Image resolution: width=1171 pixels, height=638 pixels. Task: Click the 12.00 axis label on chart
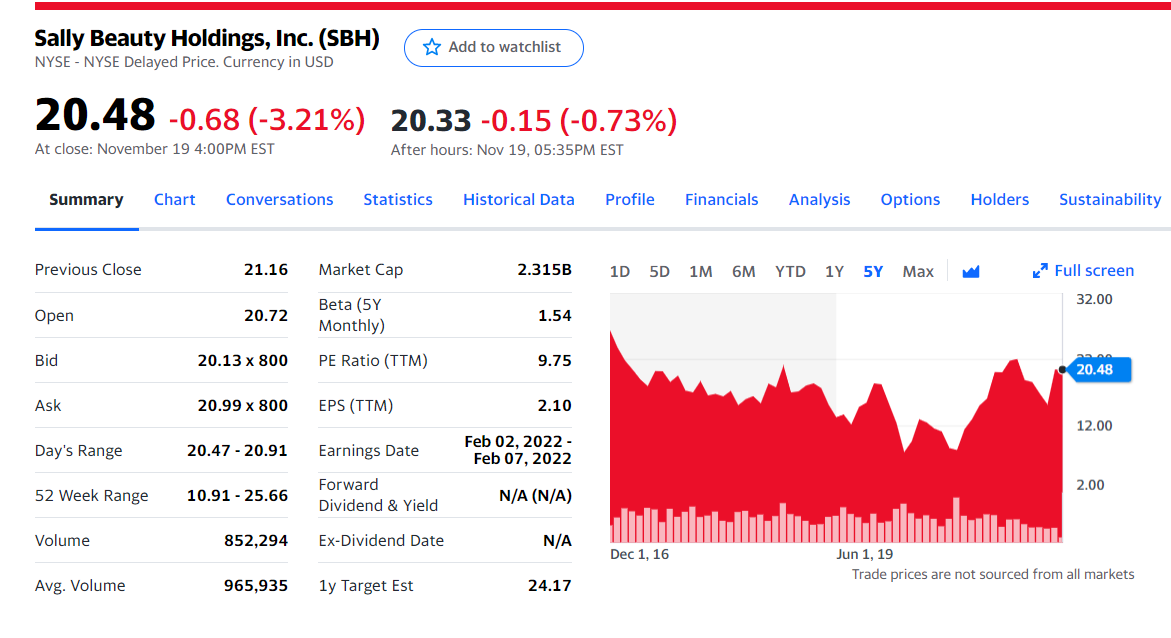coord(1094,426)
